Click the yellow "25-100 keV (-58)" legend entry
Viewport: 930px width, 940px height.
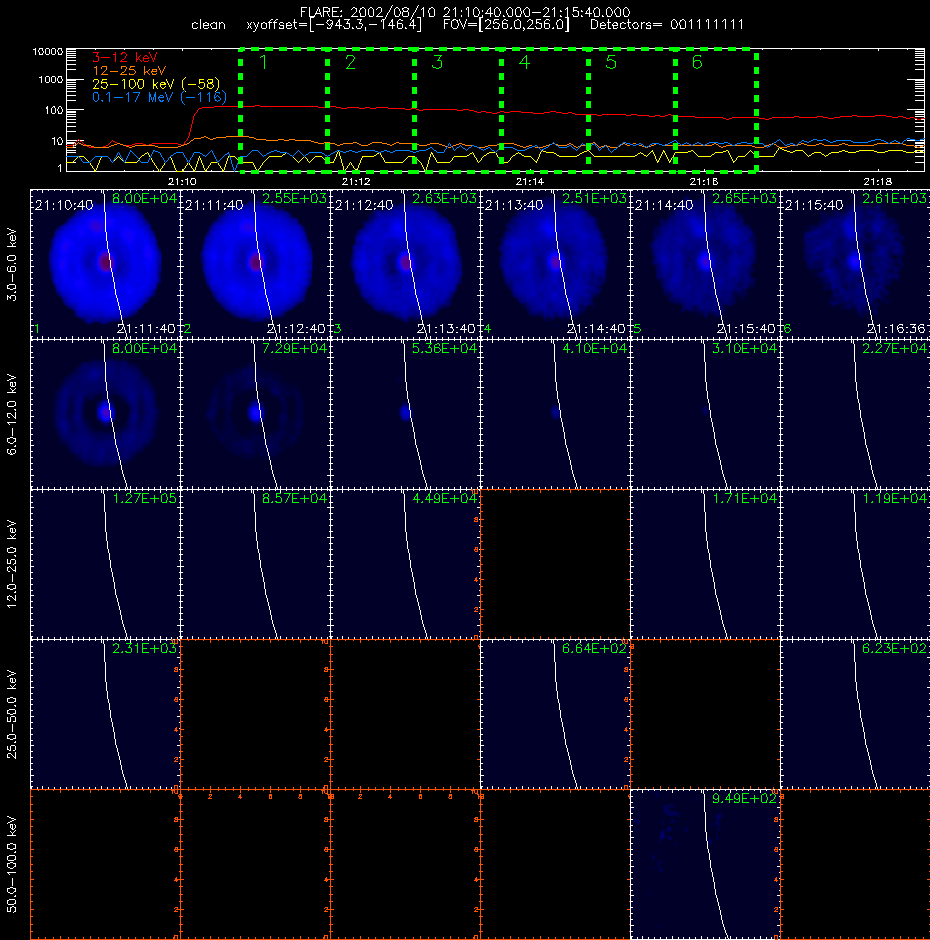click(156, 84)
